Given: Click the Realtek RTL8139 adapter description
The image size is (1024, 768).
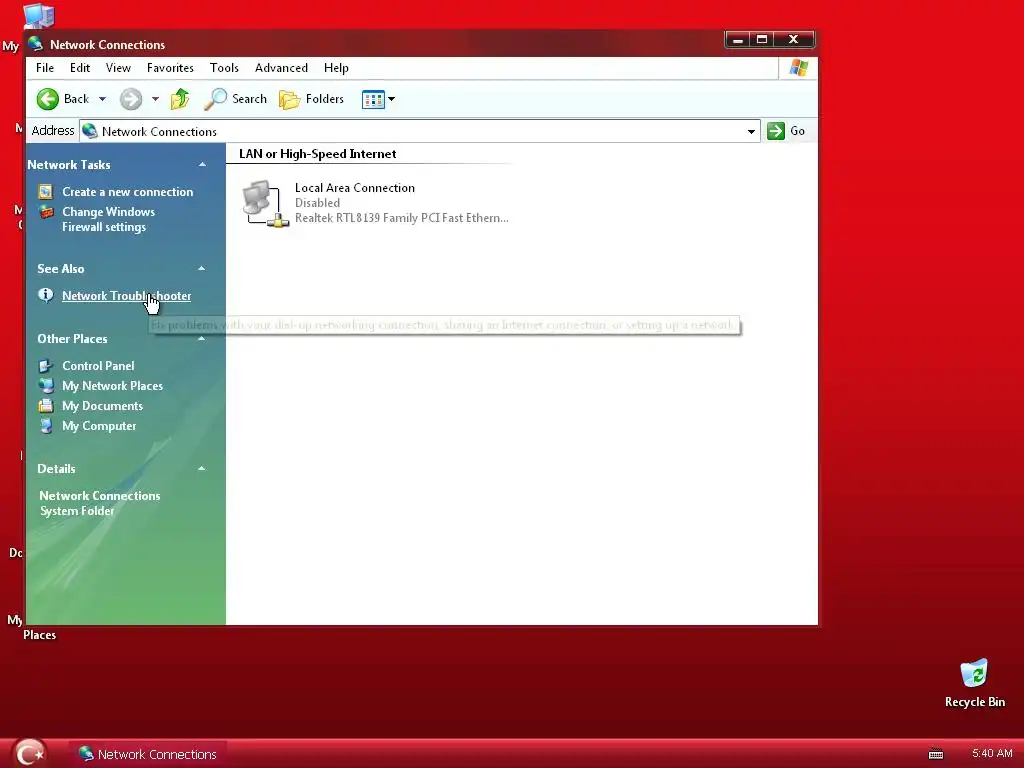Looking at the screenshot, I should coord(402,218).
